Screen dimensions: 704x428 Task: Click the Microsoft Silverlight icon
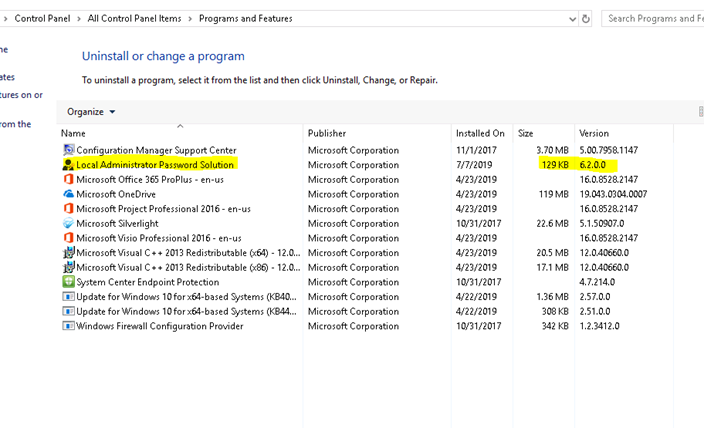pos(68,223)
